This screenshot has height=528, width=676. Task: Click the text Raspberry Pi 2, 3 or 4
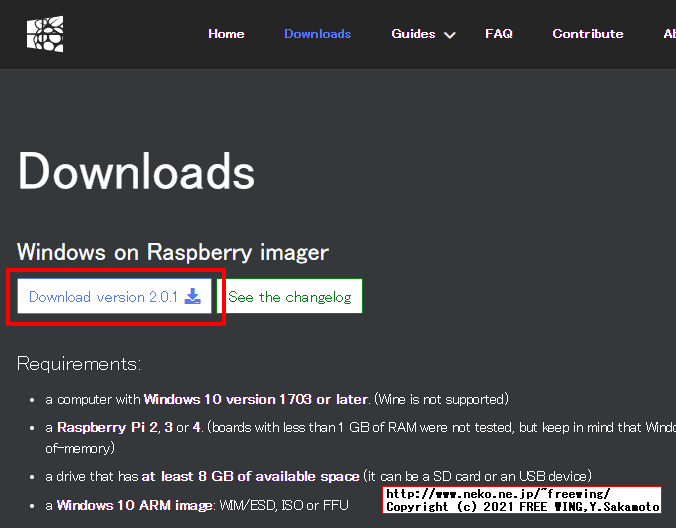coord(129,427)
